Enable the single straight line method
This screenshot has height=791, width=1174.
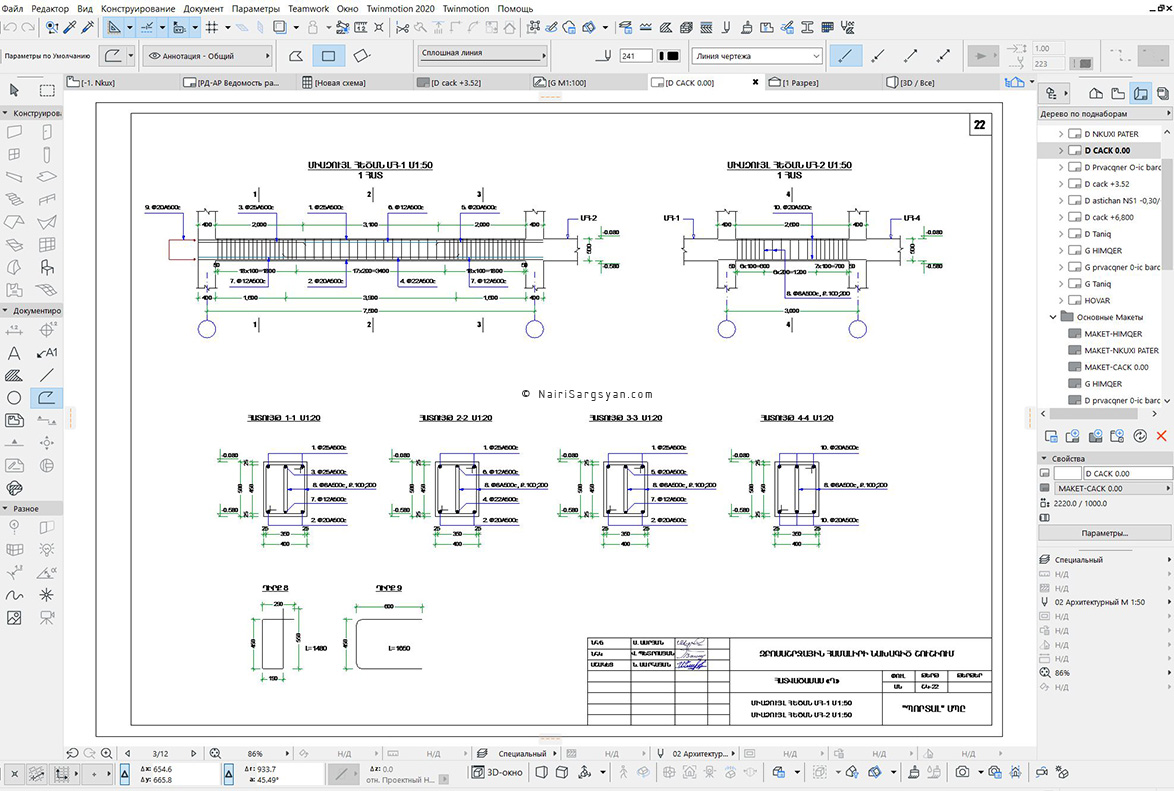click(845, 55)
